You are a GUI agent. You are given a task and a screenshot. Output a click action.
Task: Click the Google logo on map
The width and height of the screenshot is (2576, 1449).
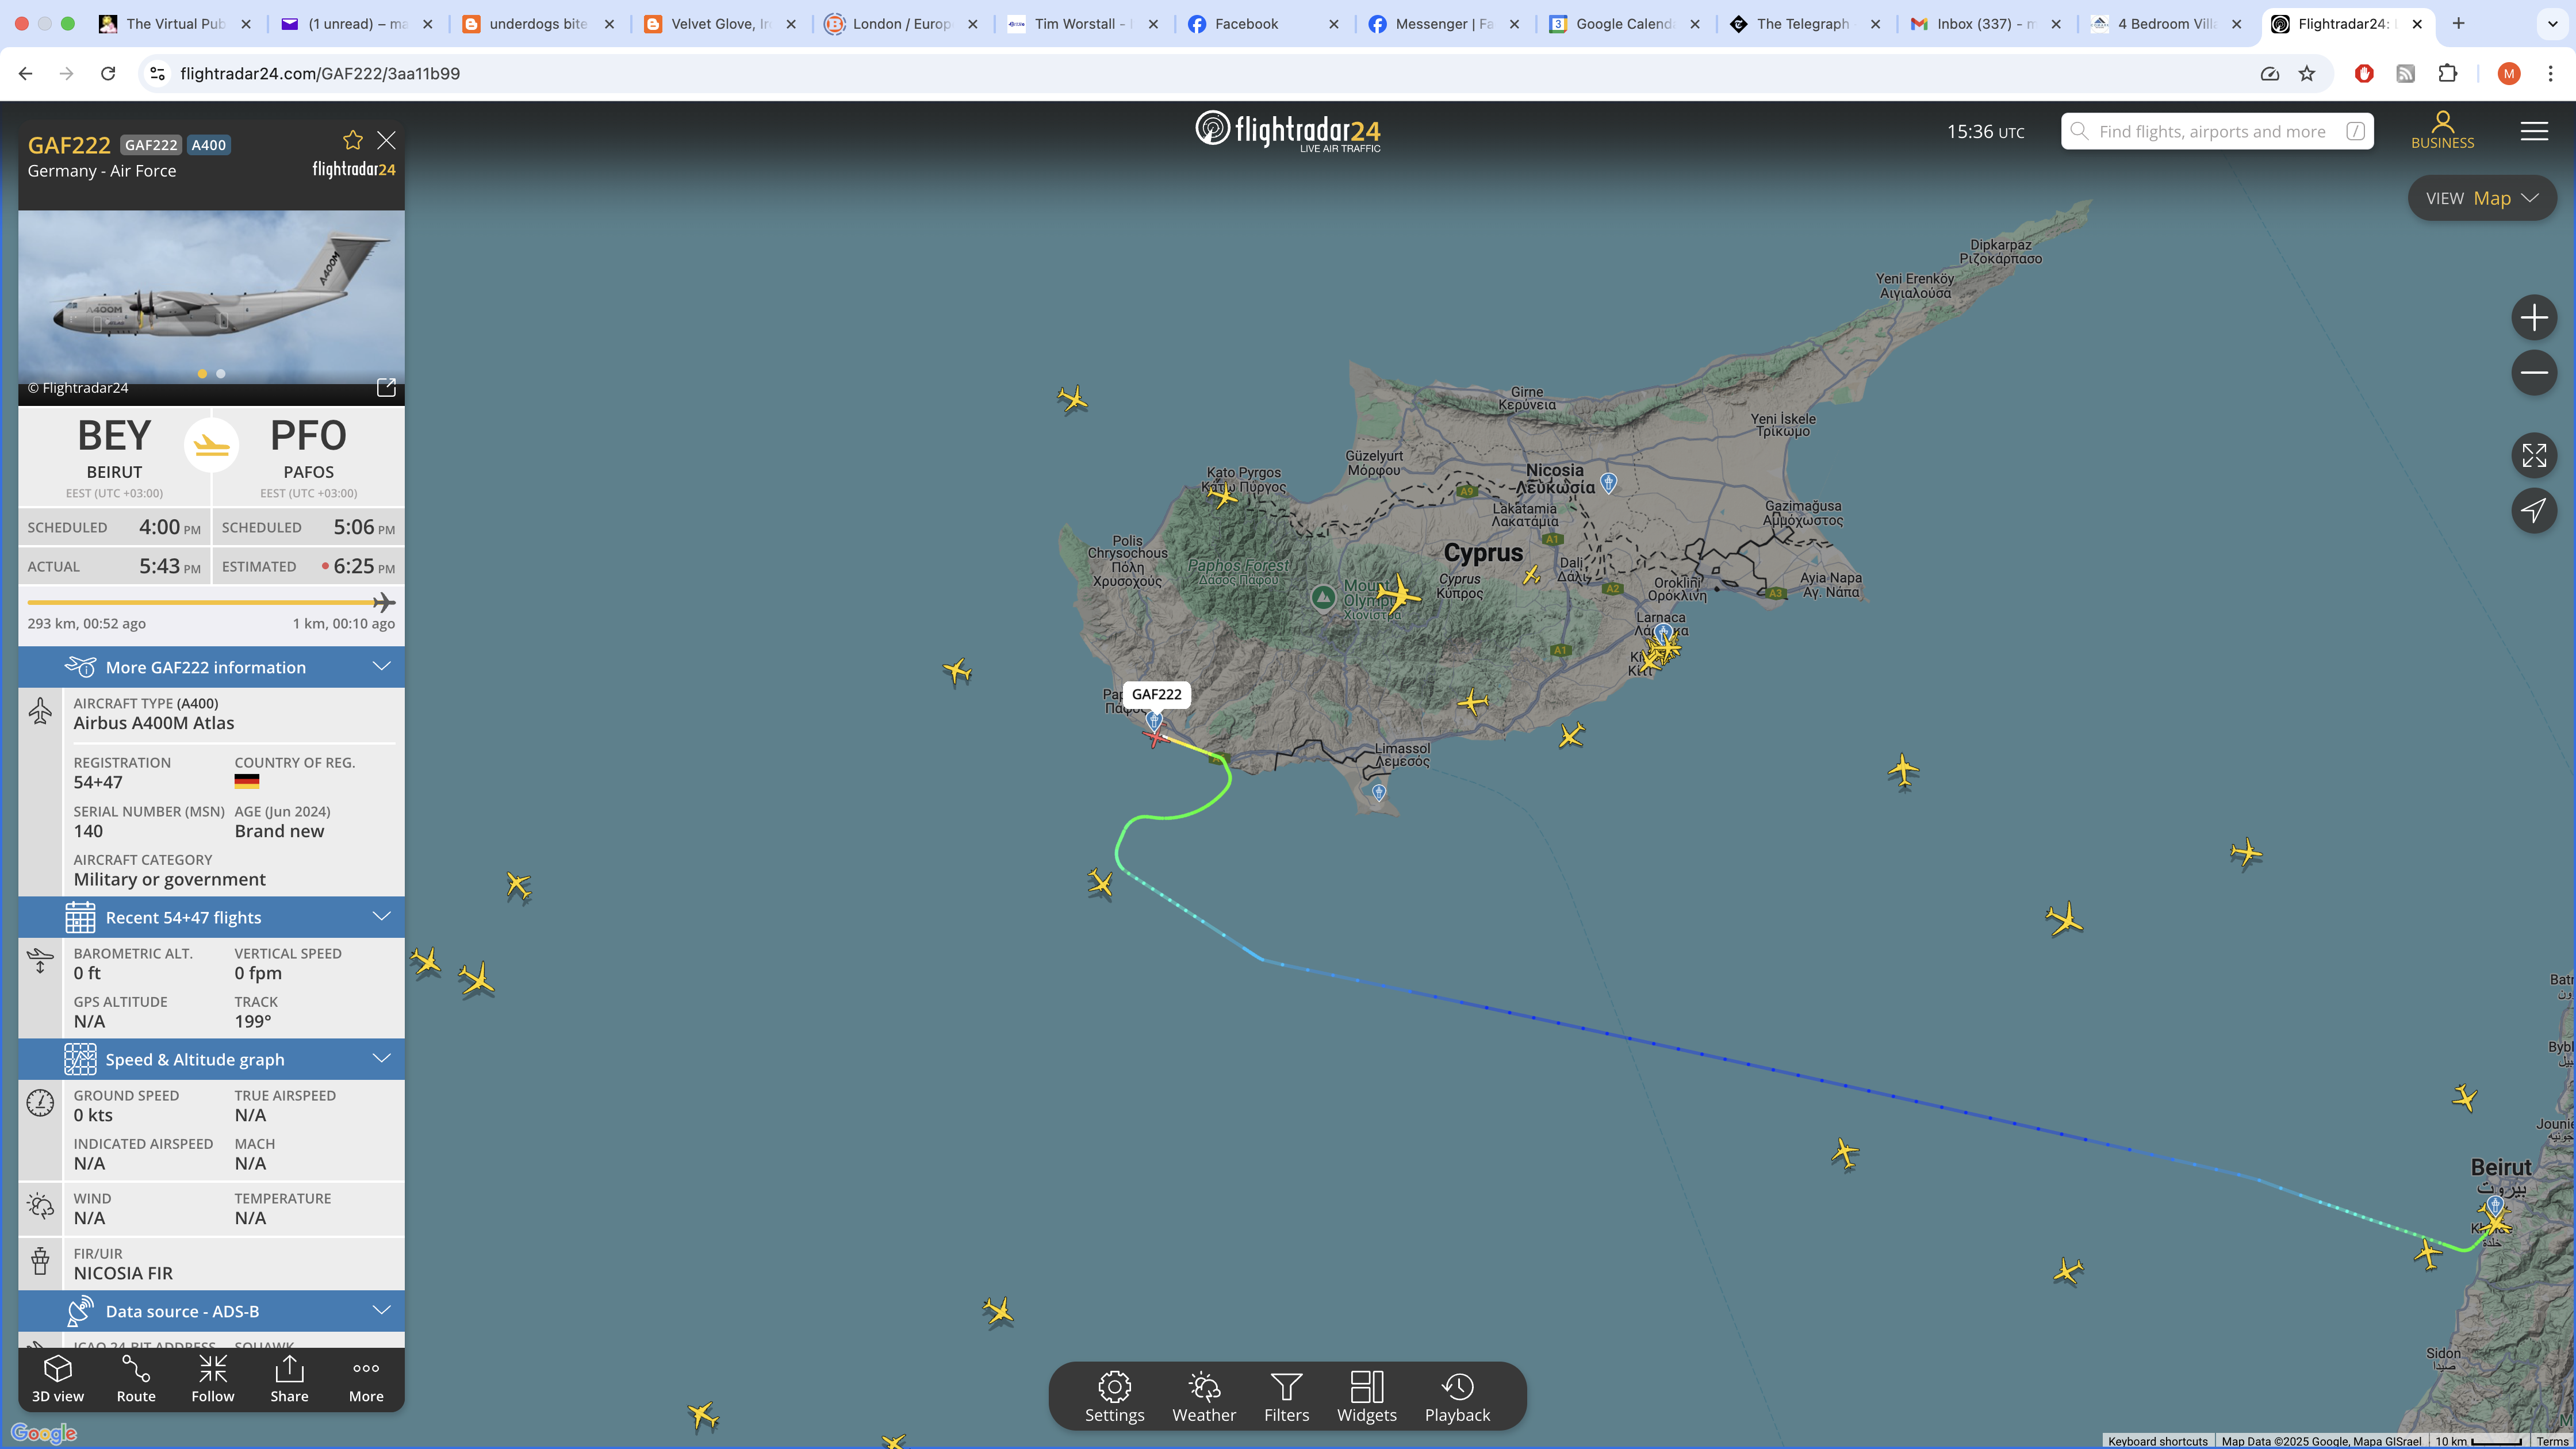[x=44, y=1433]
